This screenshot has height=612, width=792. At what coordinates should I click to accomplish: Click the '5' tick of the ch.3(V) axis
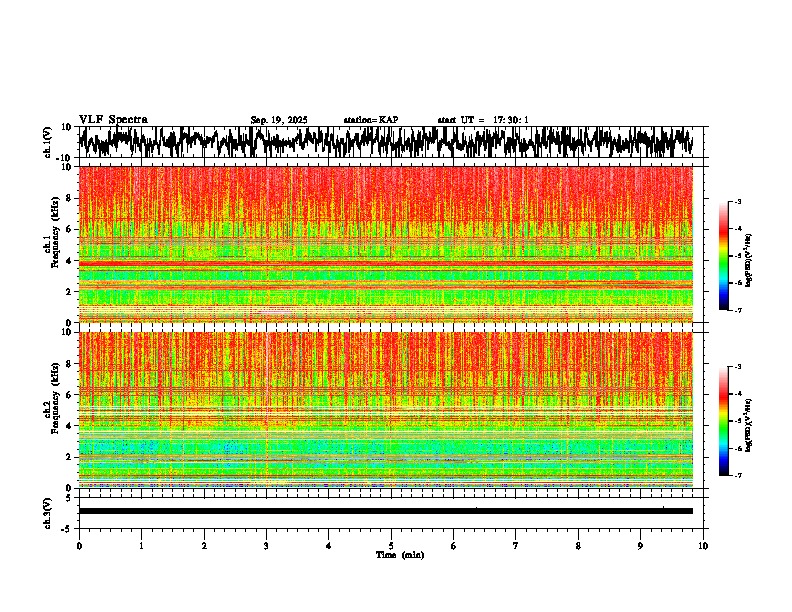click(69, 498)
